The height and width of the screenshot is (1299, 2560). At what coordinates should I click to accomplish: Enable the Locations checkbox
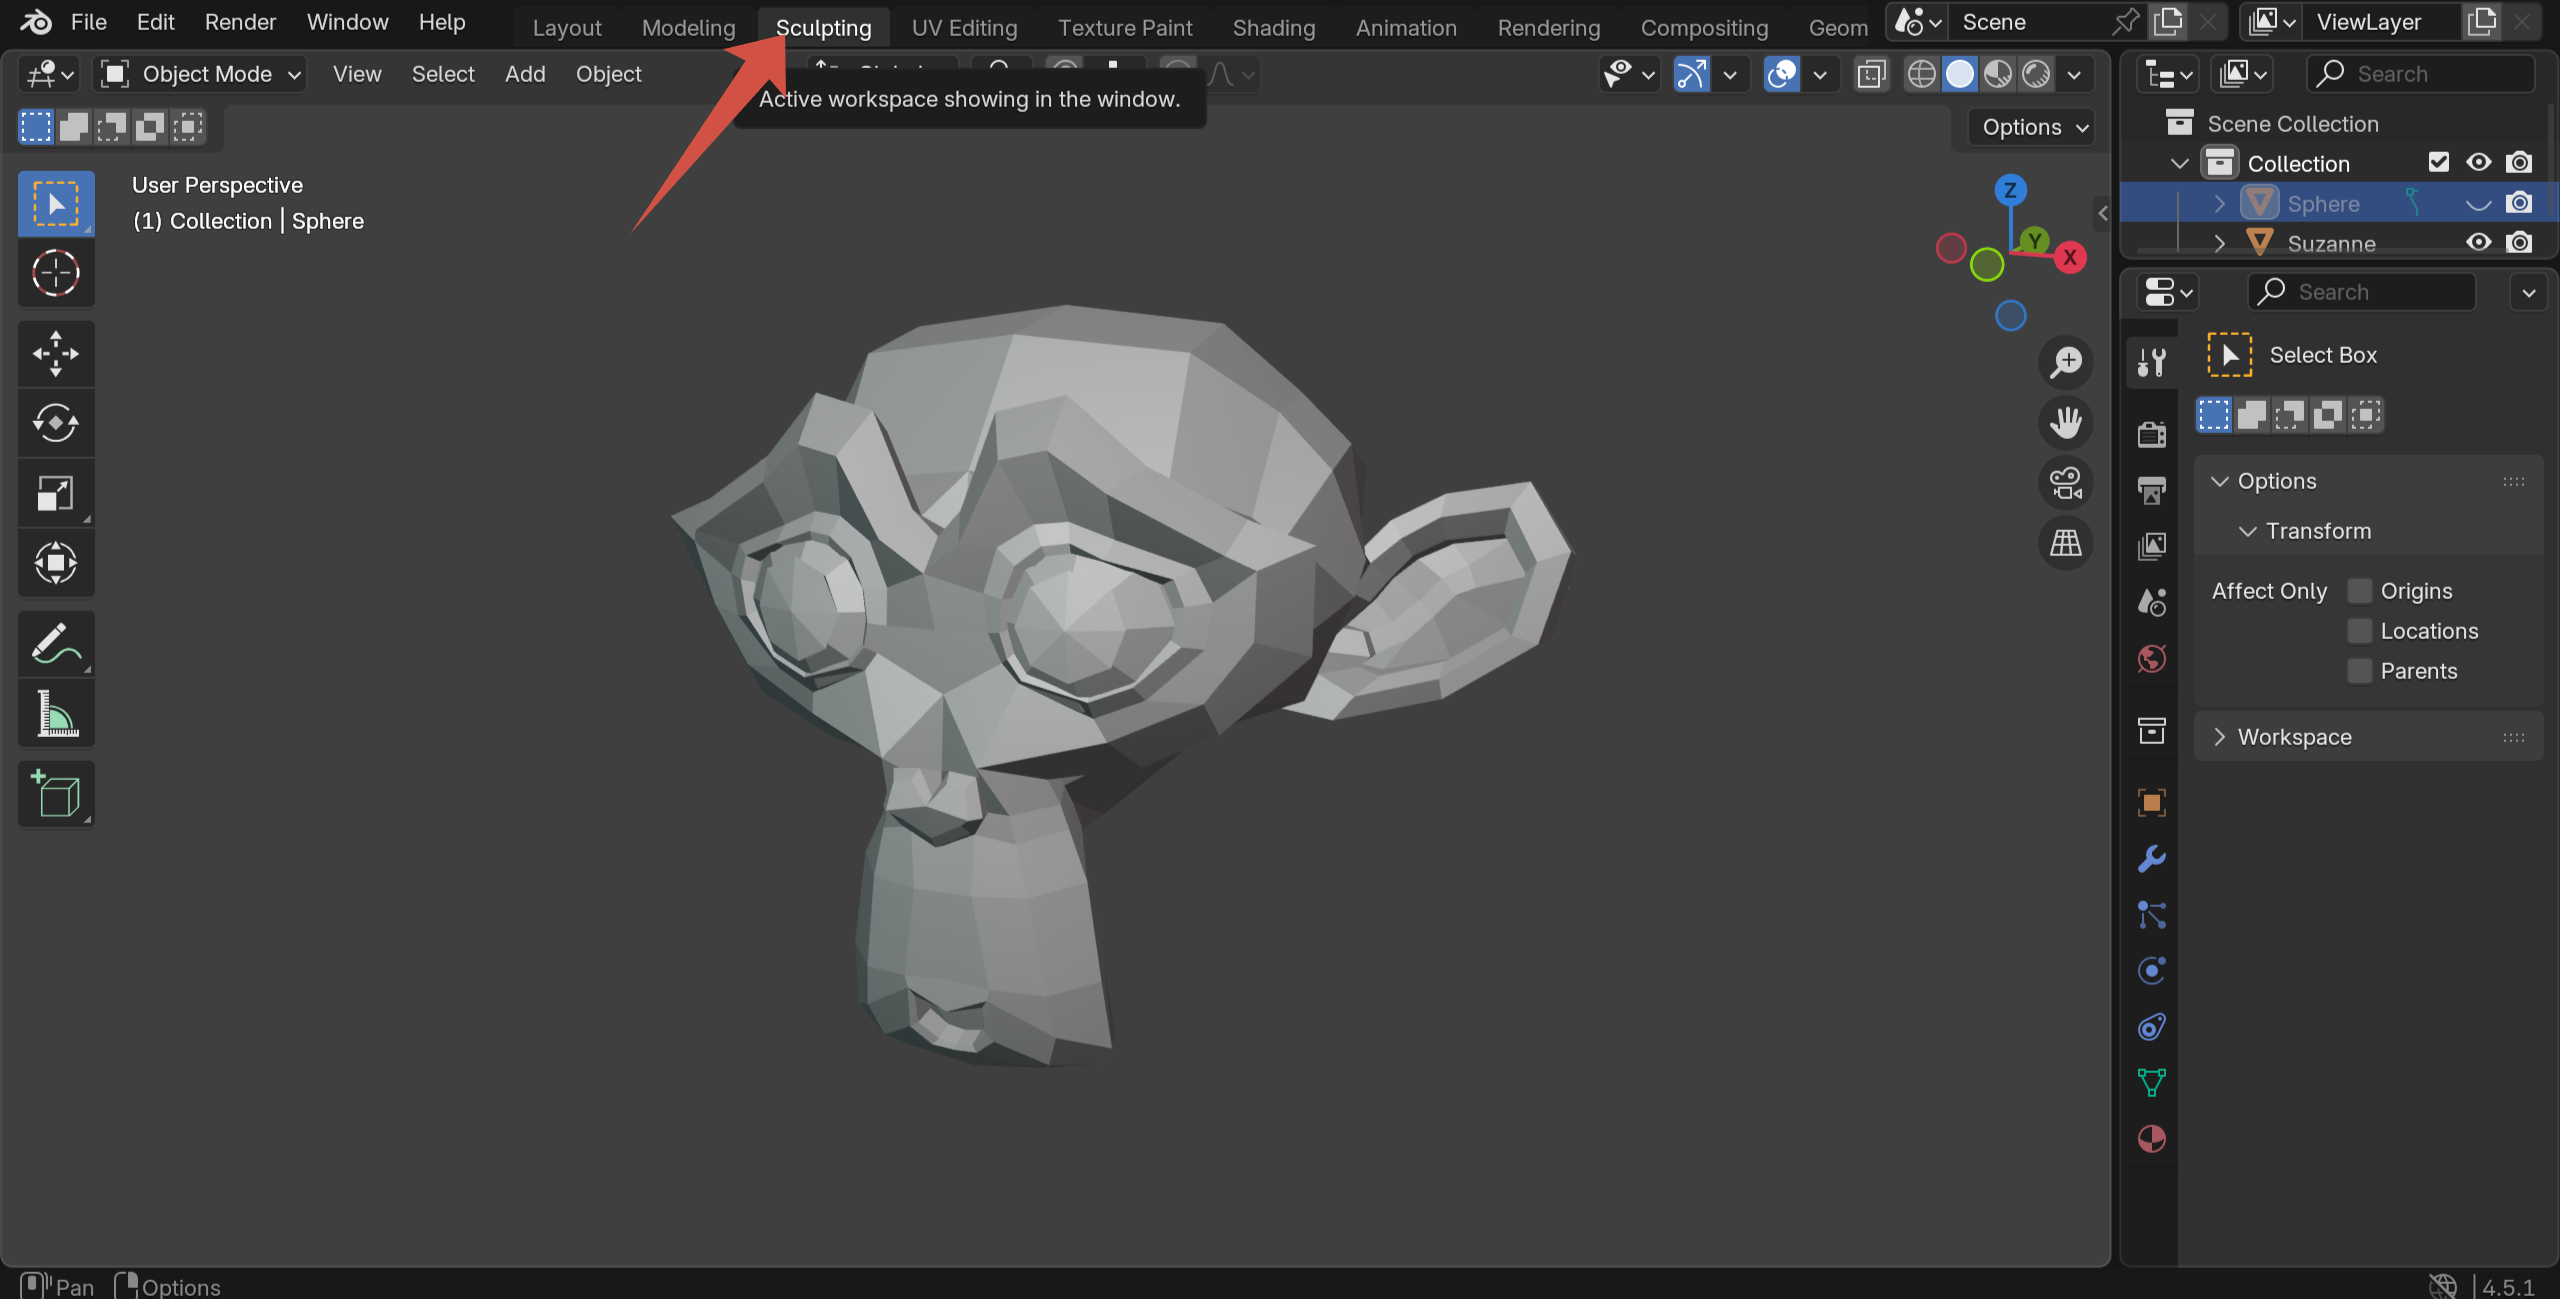2359,631
